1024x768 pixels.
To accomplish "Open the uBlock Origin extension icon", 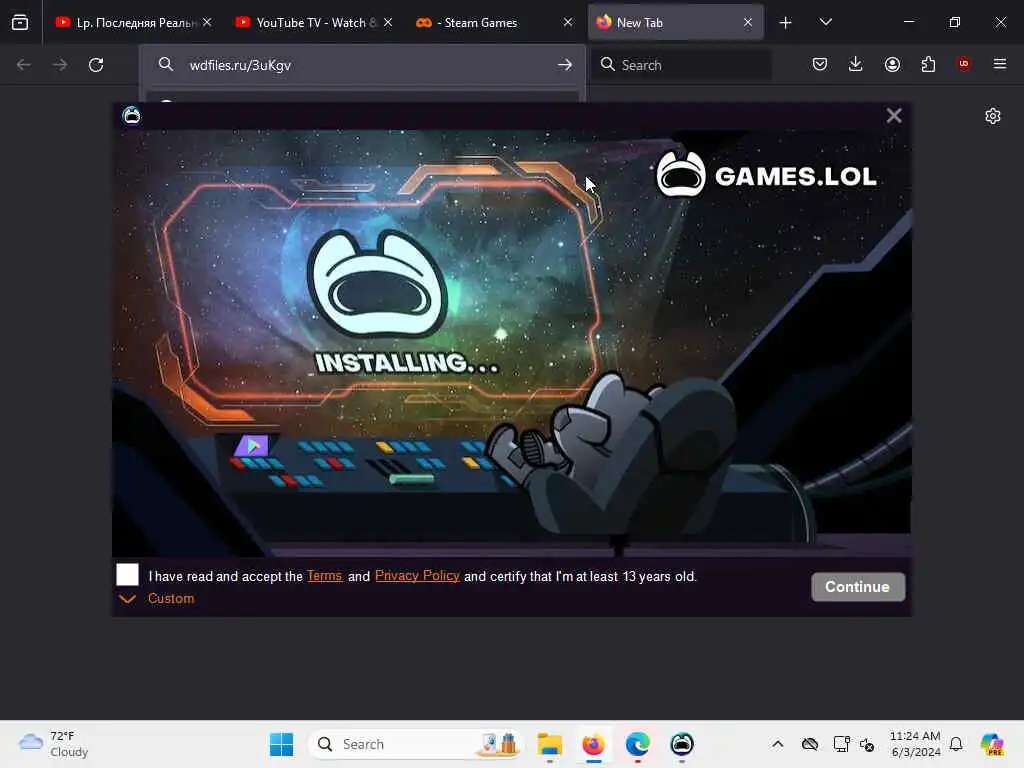I will 963,63.
